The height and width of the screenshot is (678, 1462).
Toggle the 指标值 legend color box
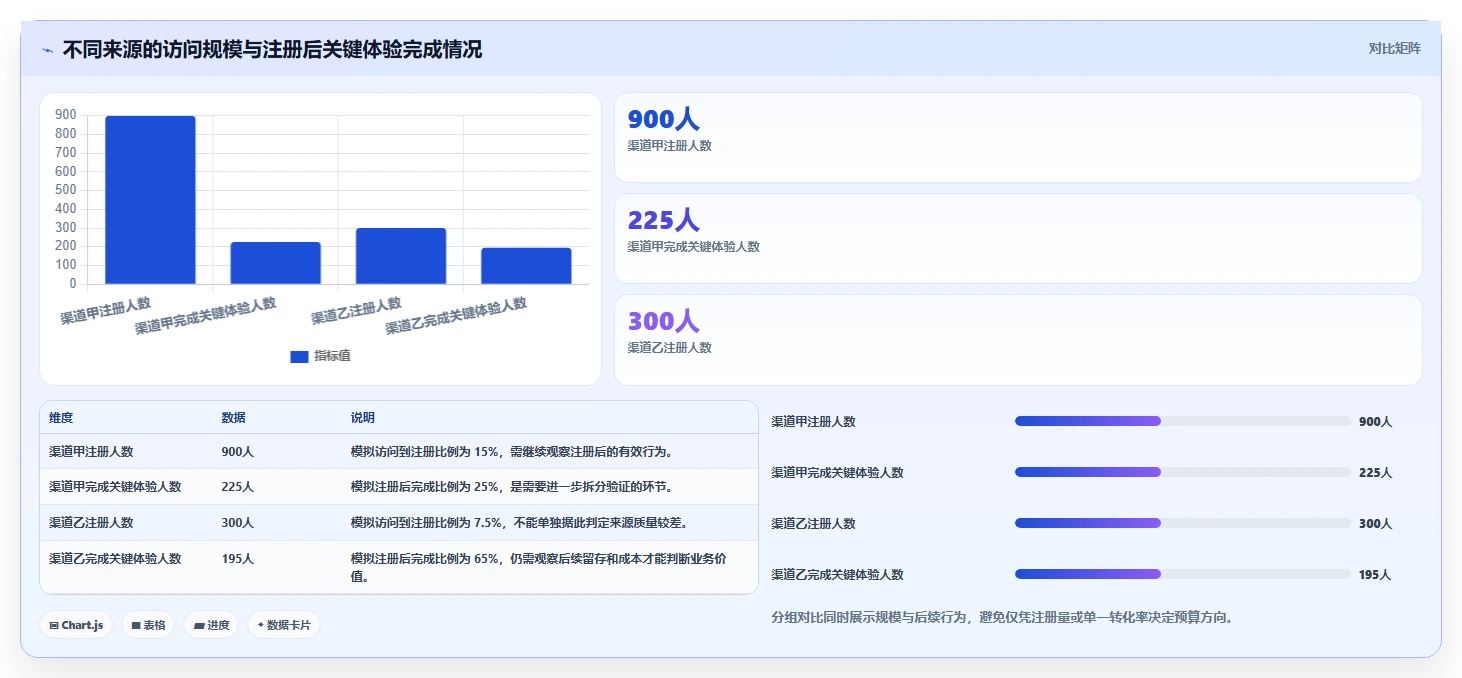tap(299, 356)
